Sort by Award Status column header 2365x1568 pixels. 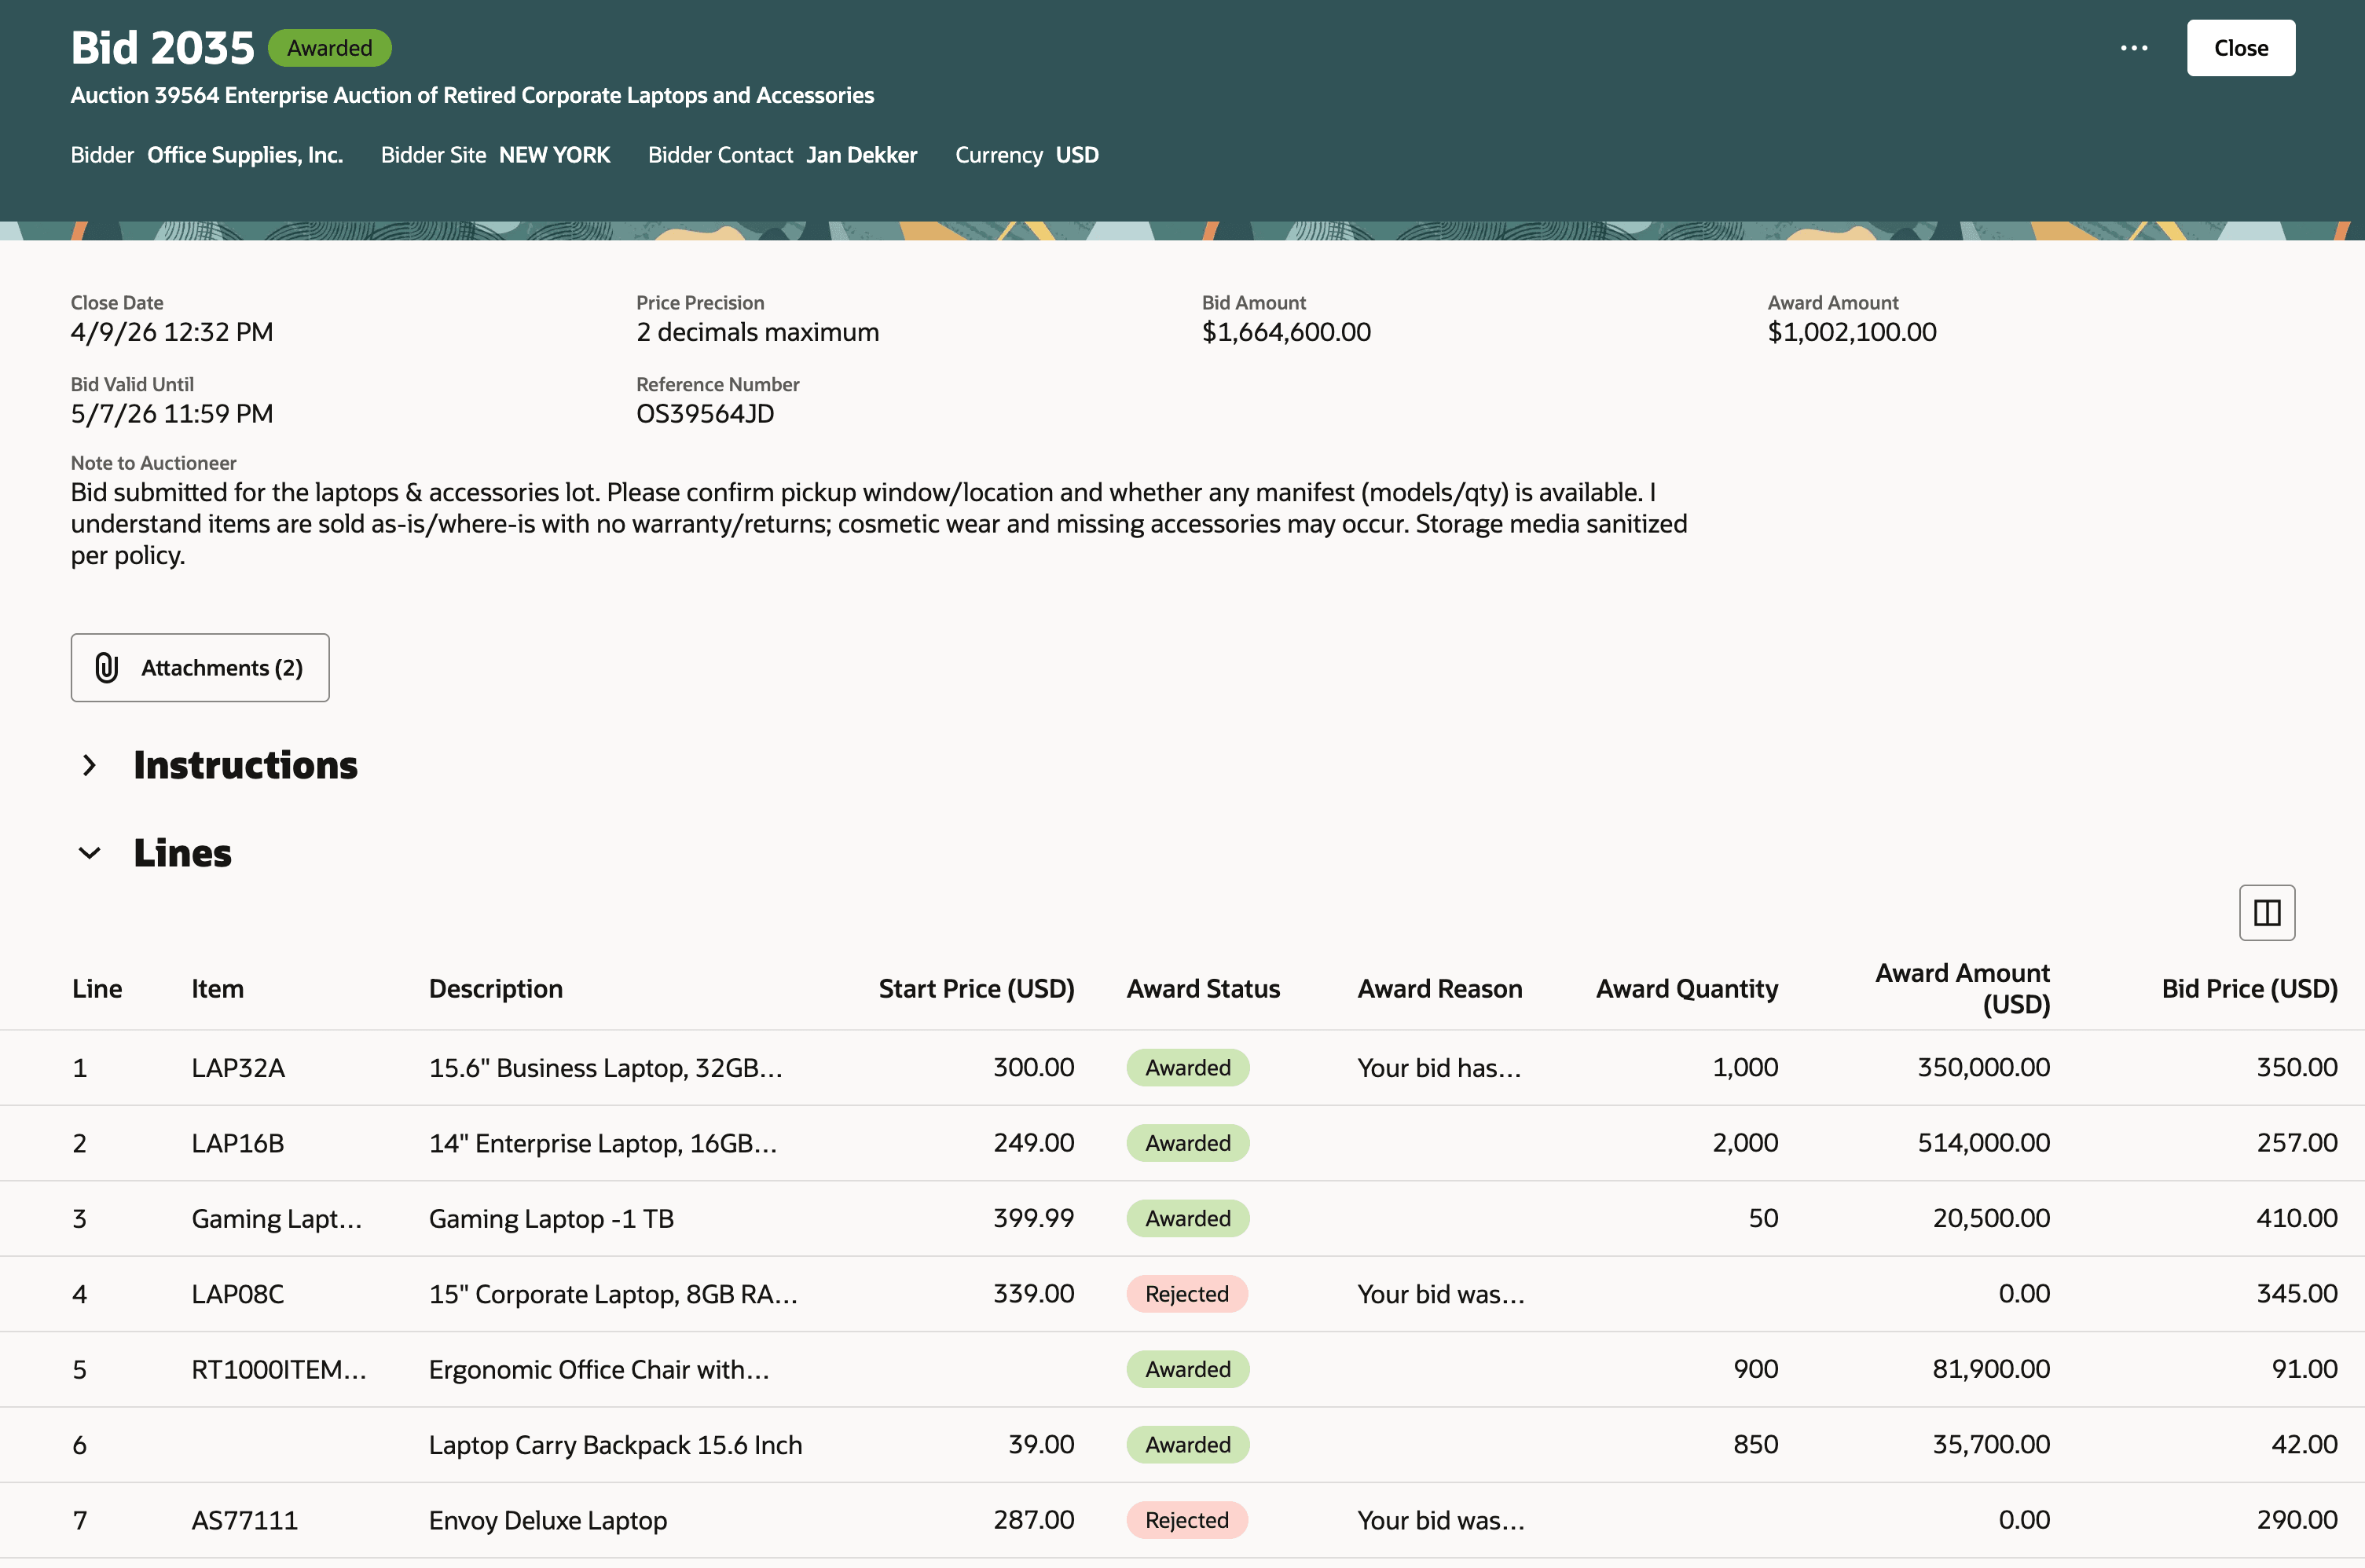coord(1203,989)
